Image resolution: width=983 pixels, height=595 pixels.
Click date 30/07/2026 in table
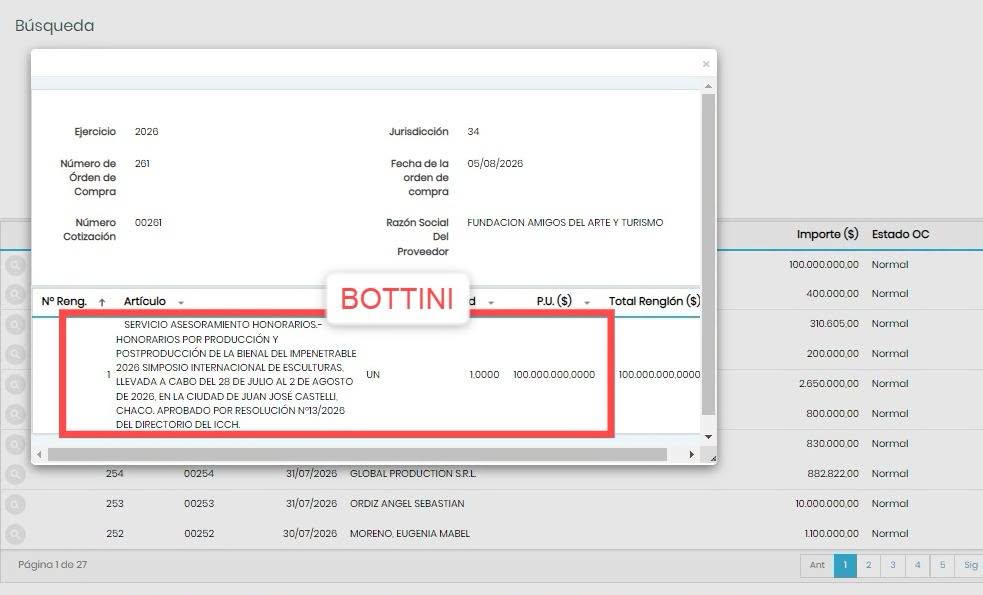coord(310,534)
